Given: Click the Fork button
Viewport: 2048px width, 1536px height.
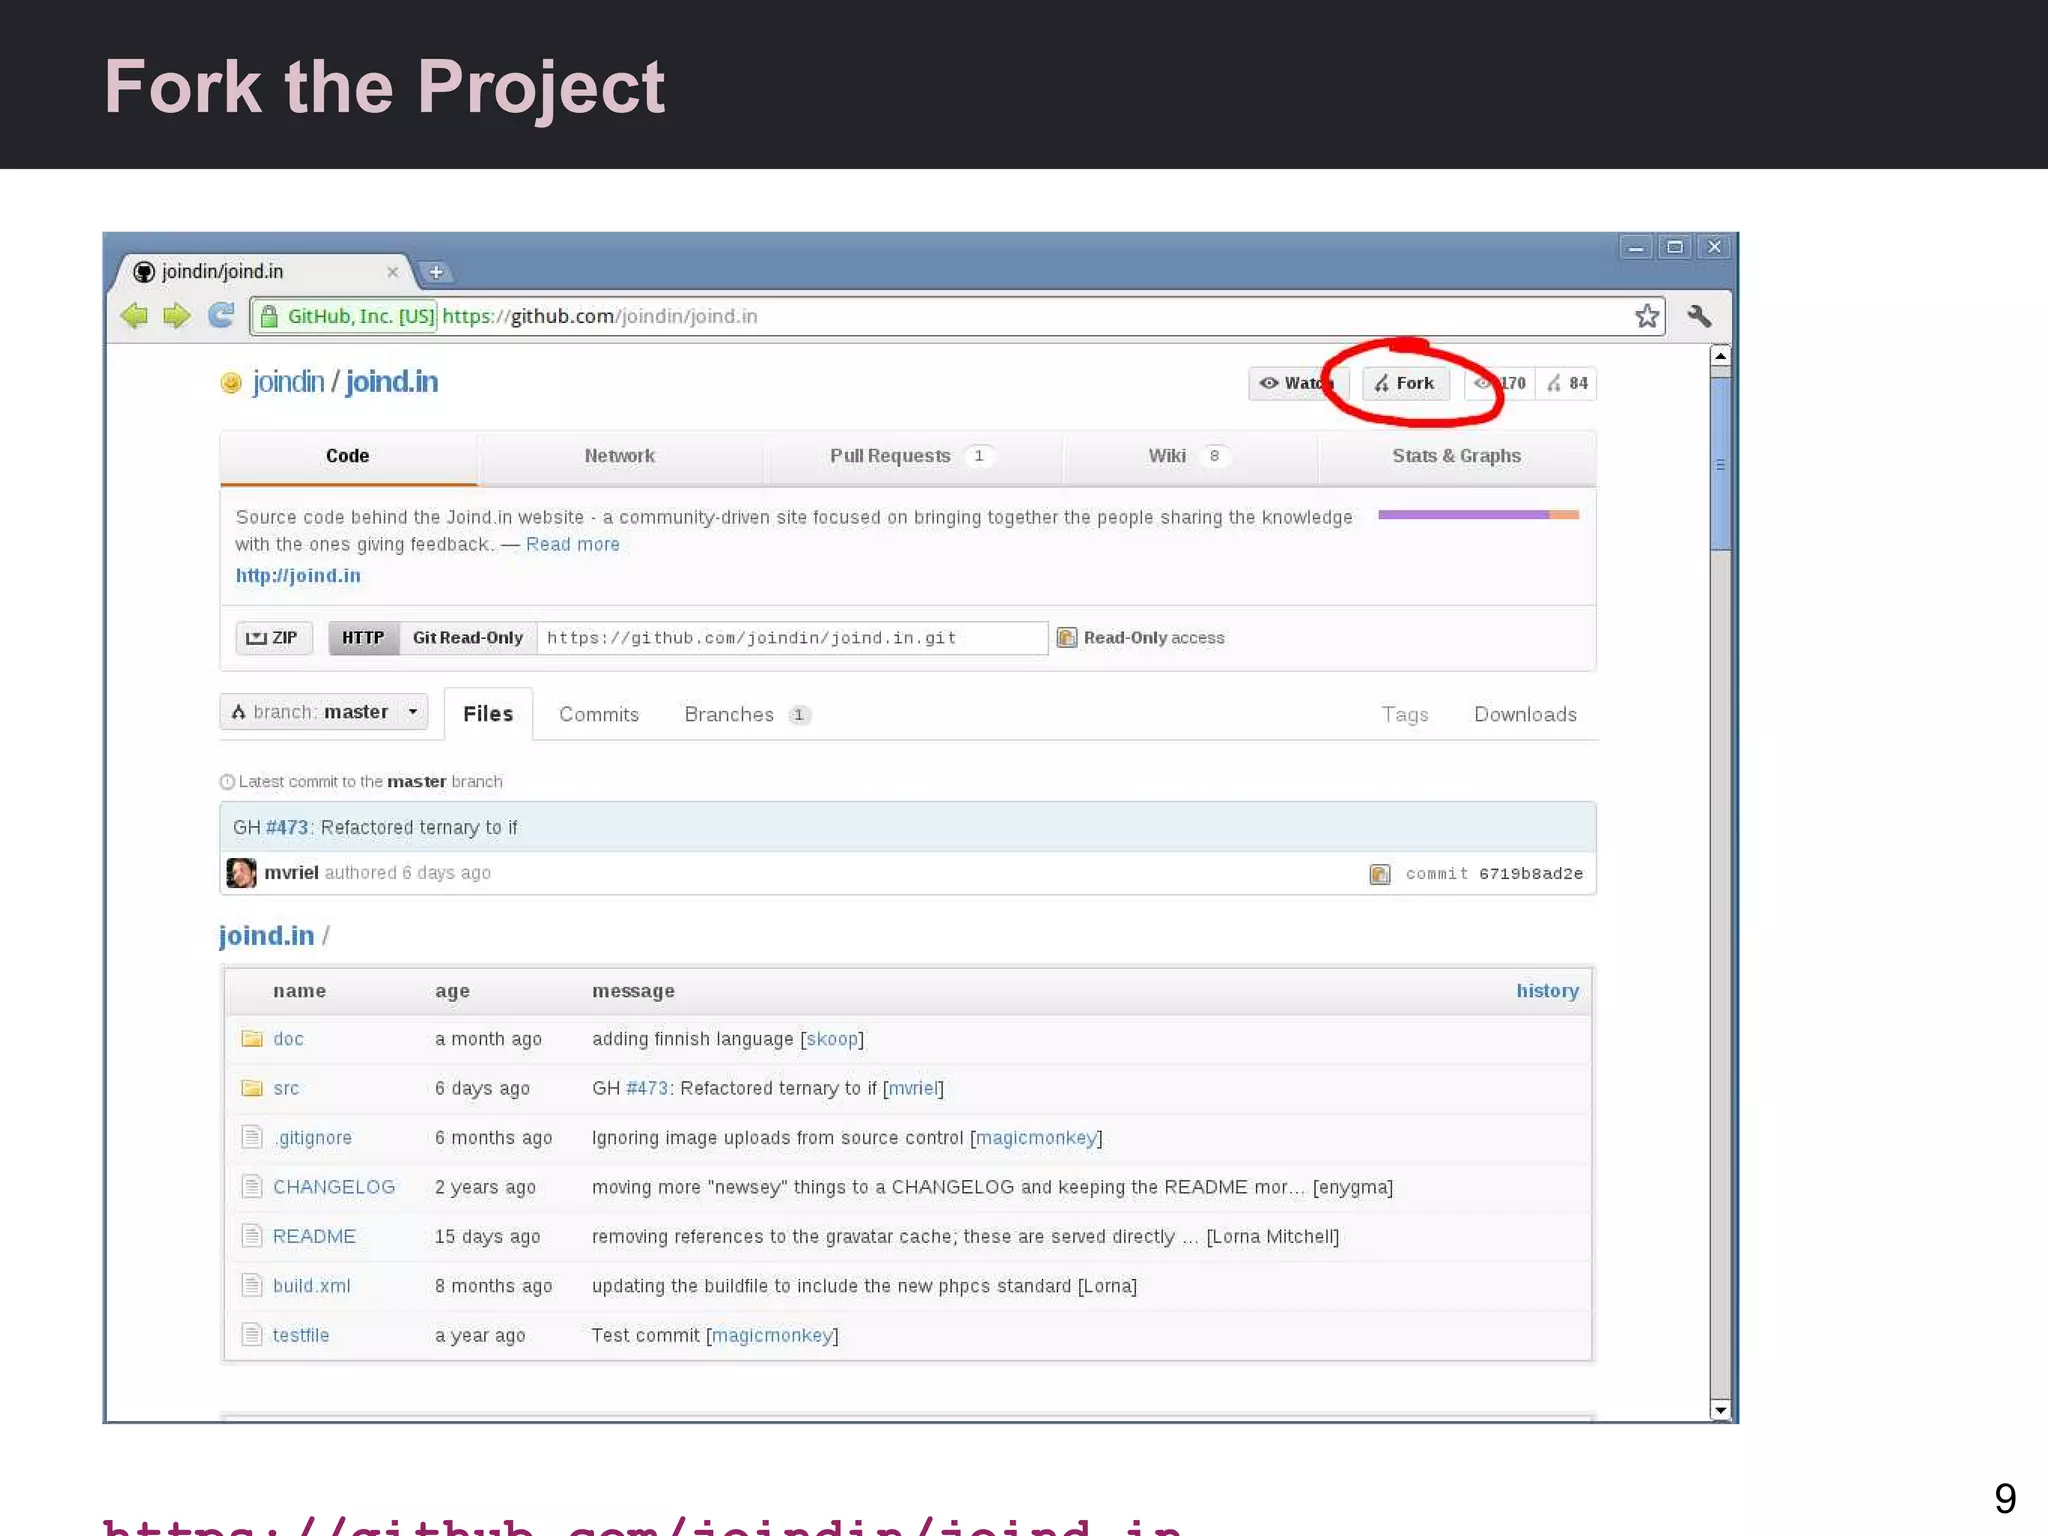Looking at the screenshot, I should point(1405,384).
